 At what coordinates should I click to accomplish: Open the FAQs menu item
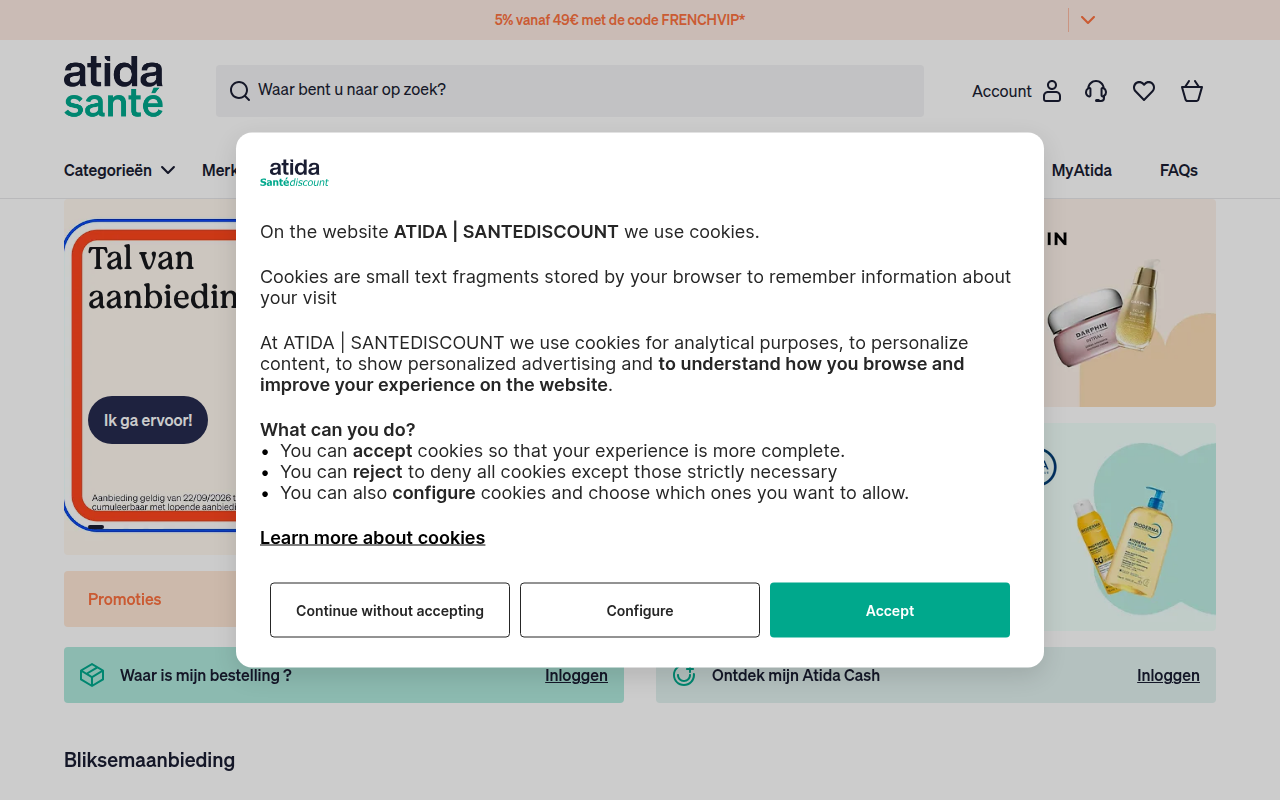coord(1179,170)
